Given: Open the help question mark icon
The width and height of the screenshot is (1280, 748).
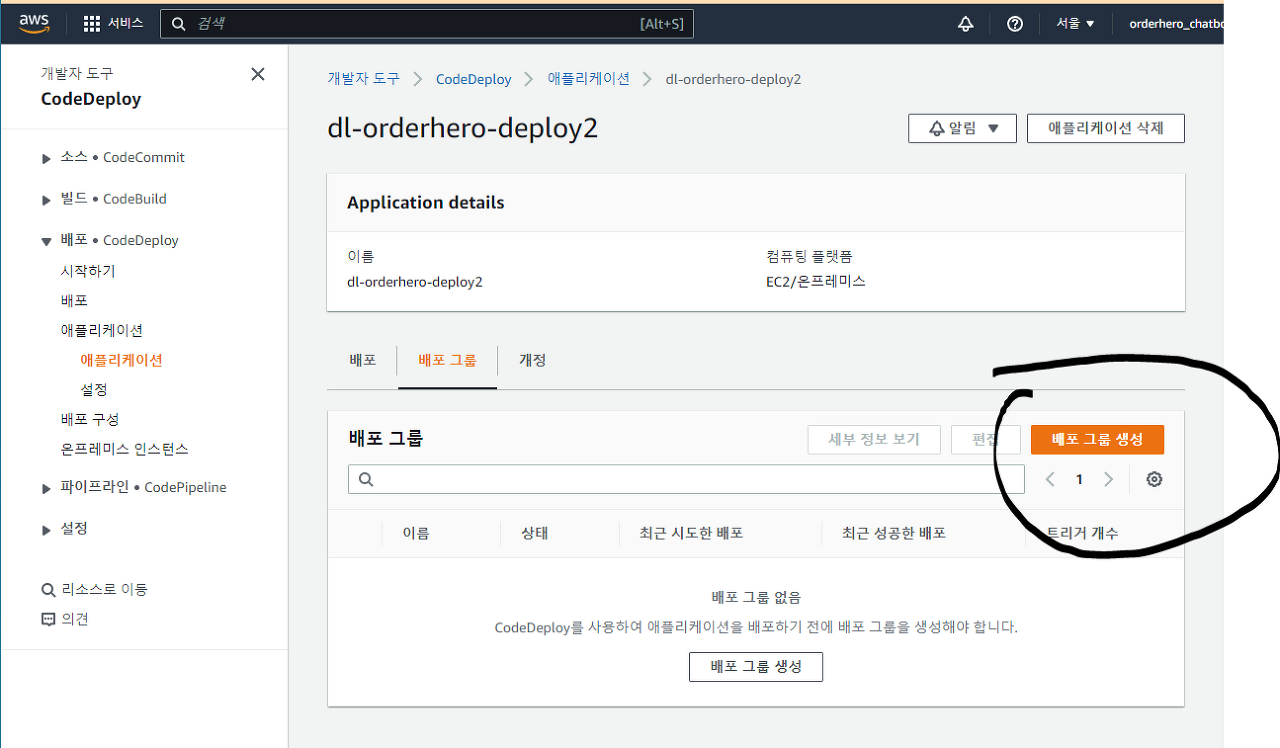Looking at the screenshot, I should pos(1015,24).
